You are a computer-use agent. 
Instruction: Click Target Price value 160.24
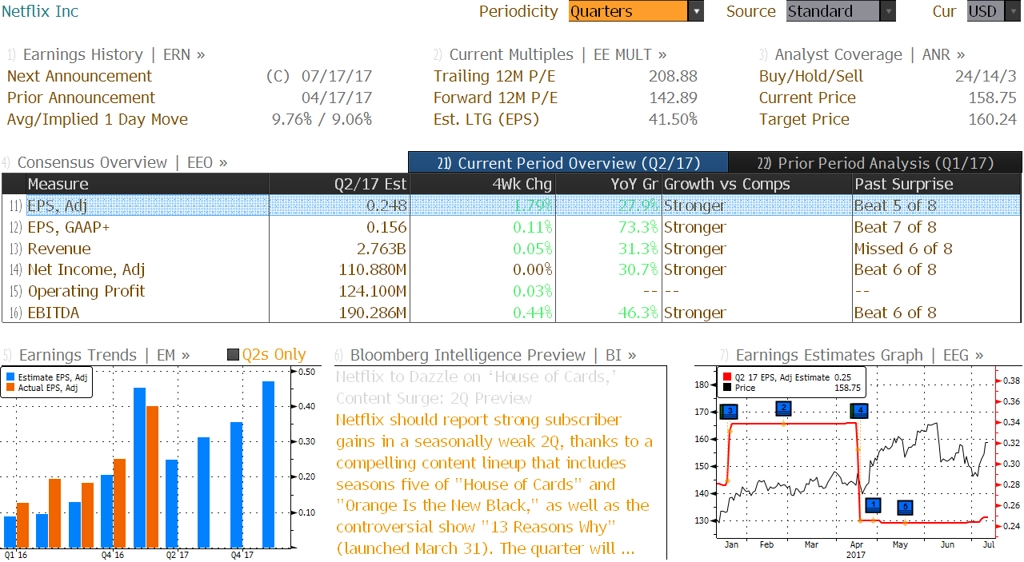click(993, 119)
